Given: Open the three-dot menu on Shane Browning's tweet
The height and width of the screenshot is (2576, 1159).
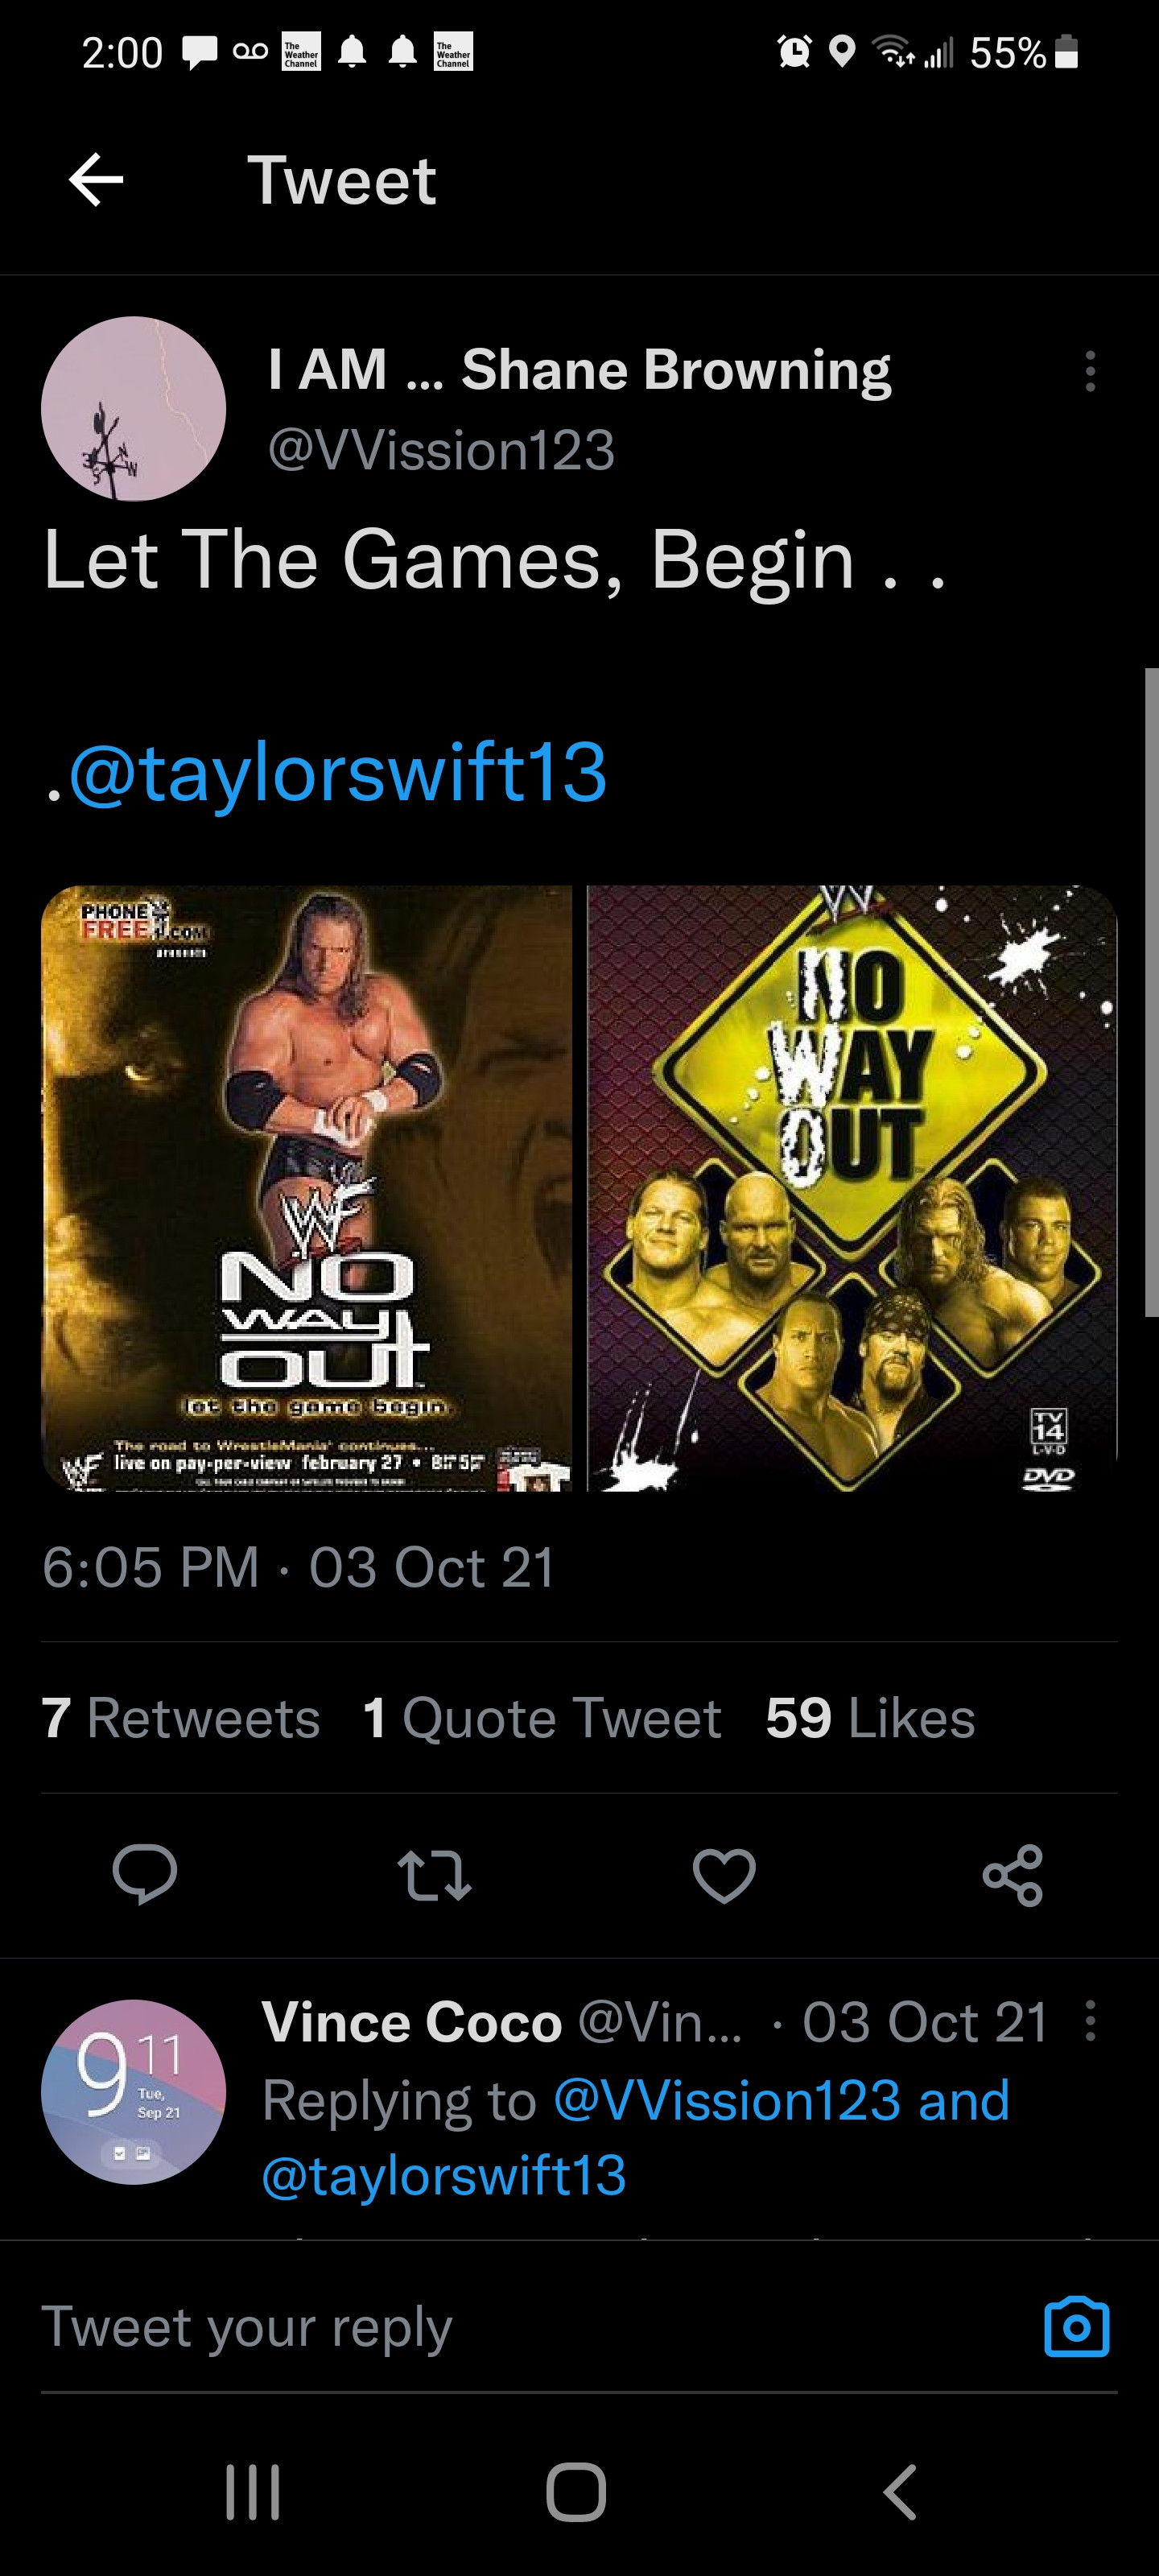Looking at the screenshot, I should click(x=1090, y=371).
